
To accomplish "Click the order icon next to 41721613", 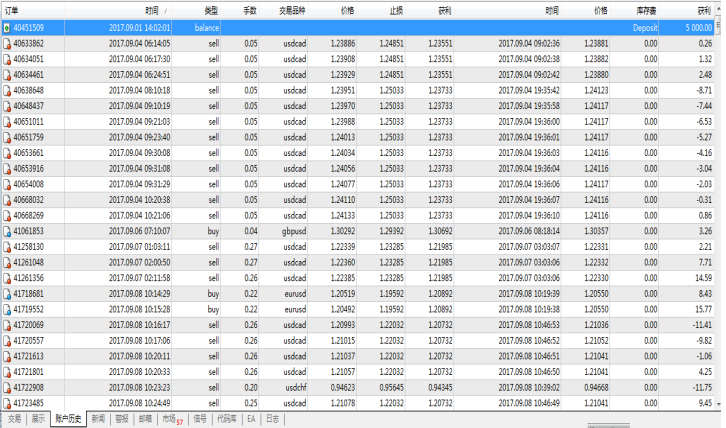I will (7, 357).
